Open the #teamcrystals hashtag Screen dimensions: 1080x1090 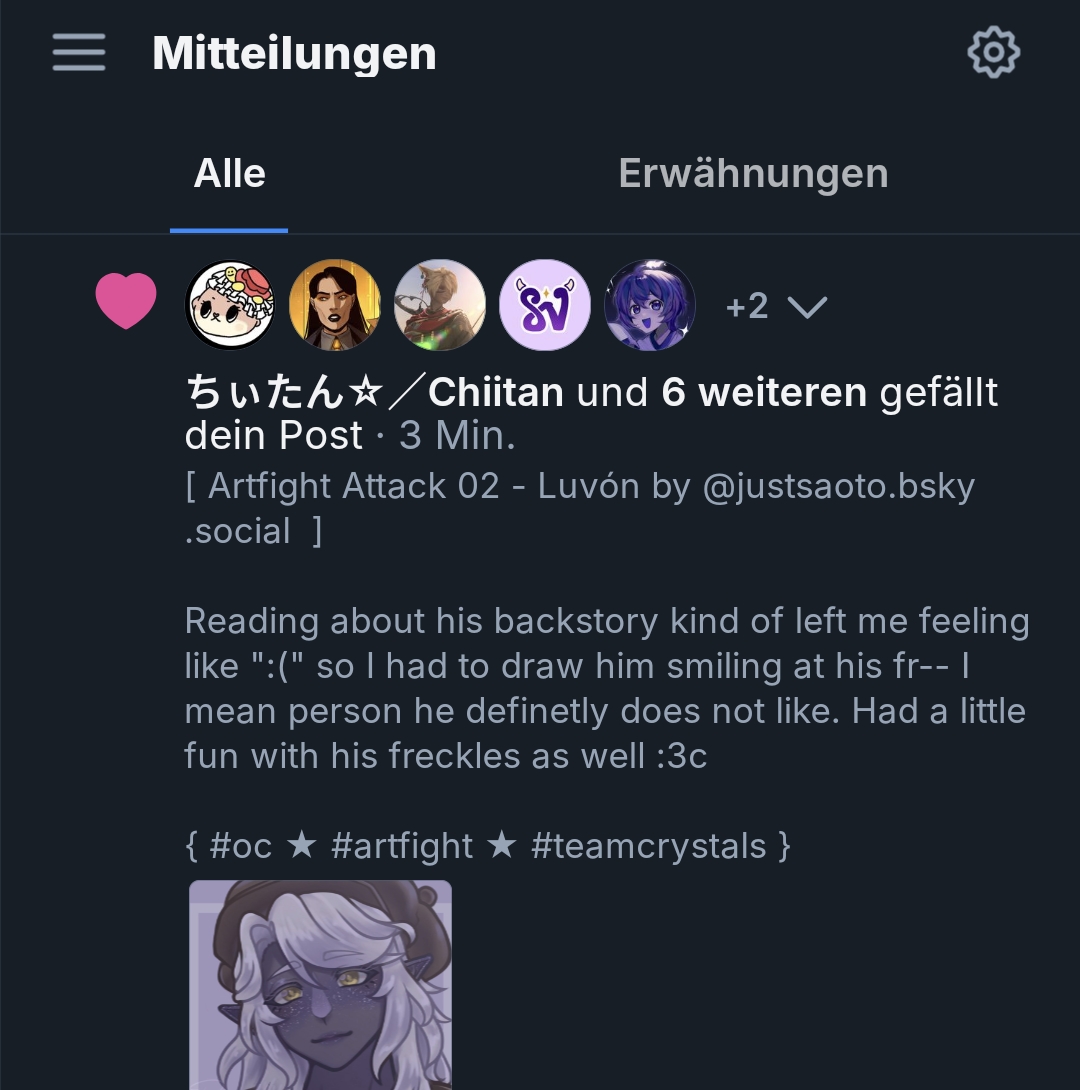[x=648, y=846]
